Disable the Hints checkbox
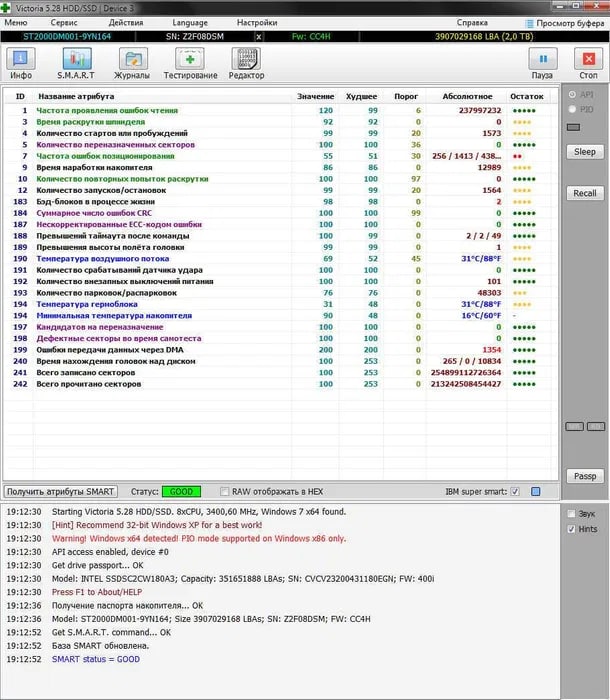 571,529
